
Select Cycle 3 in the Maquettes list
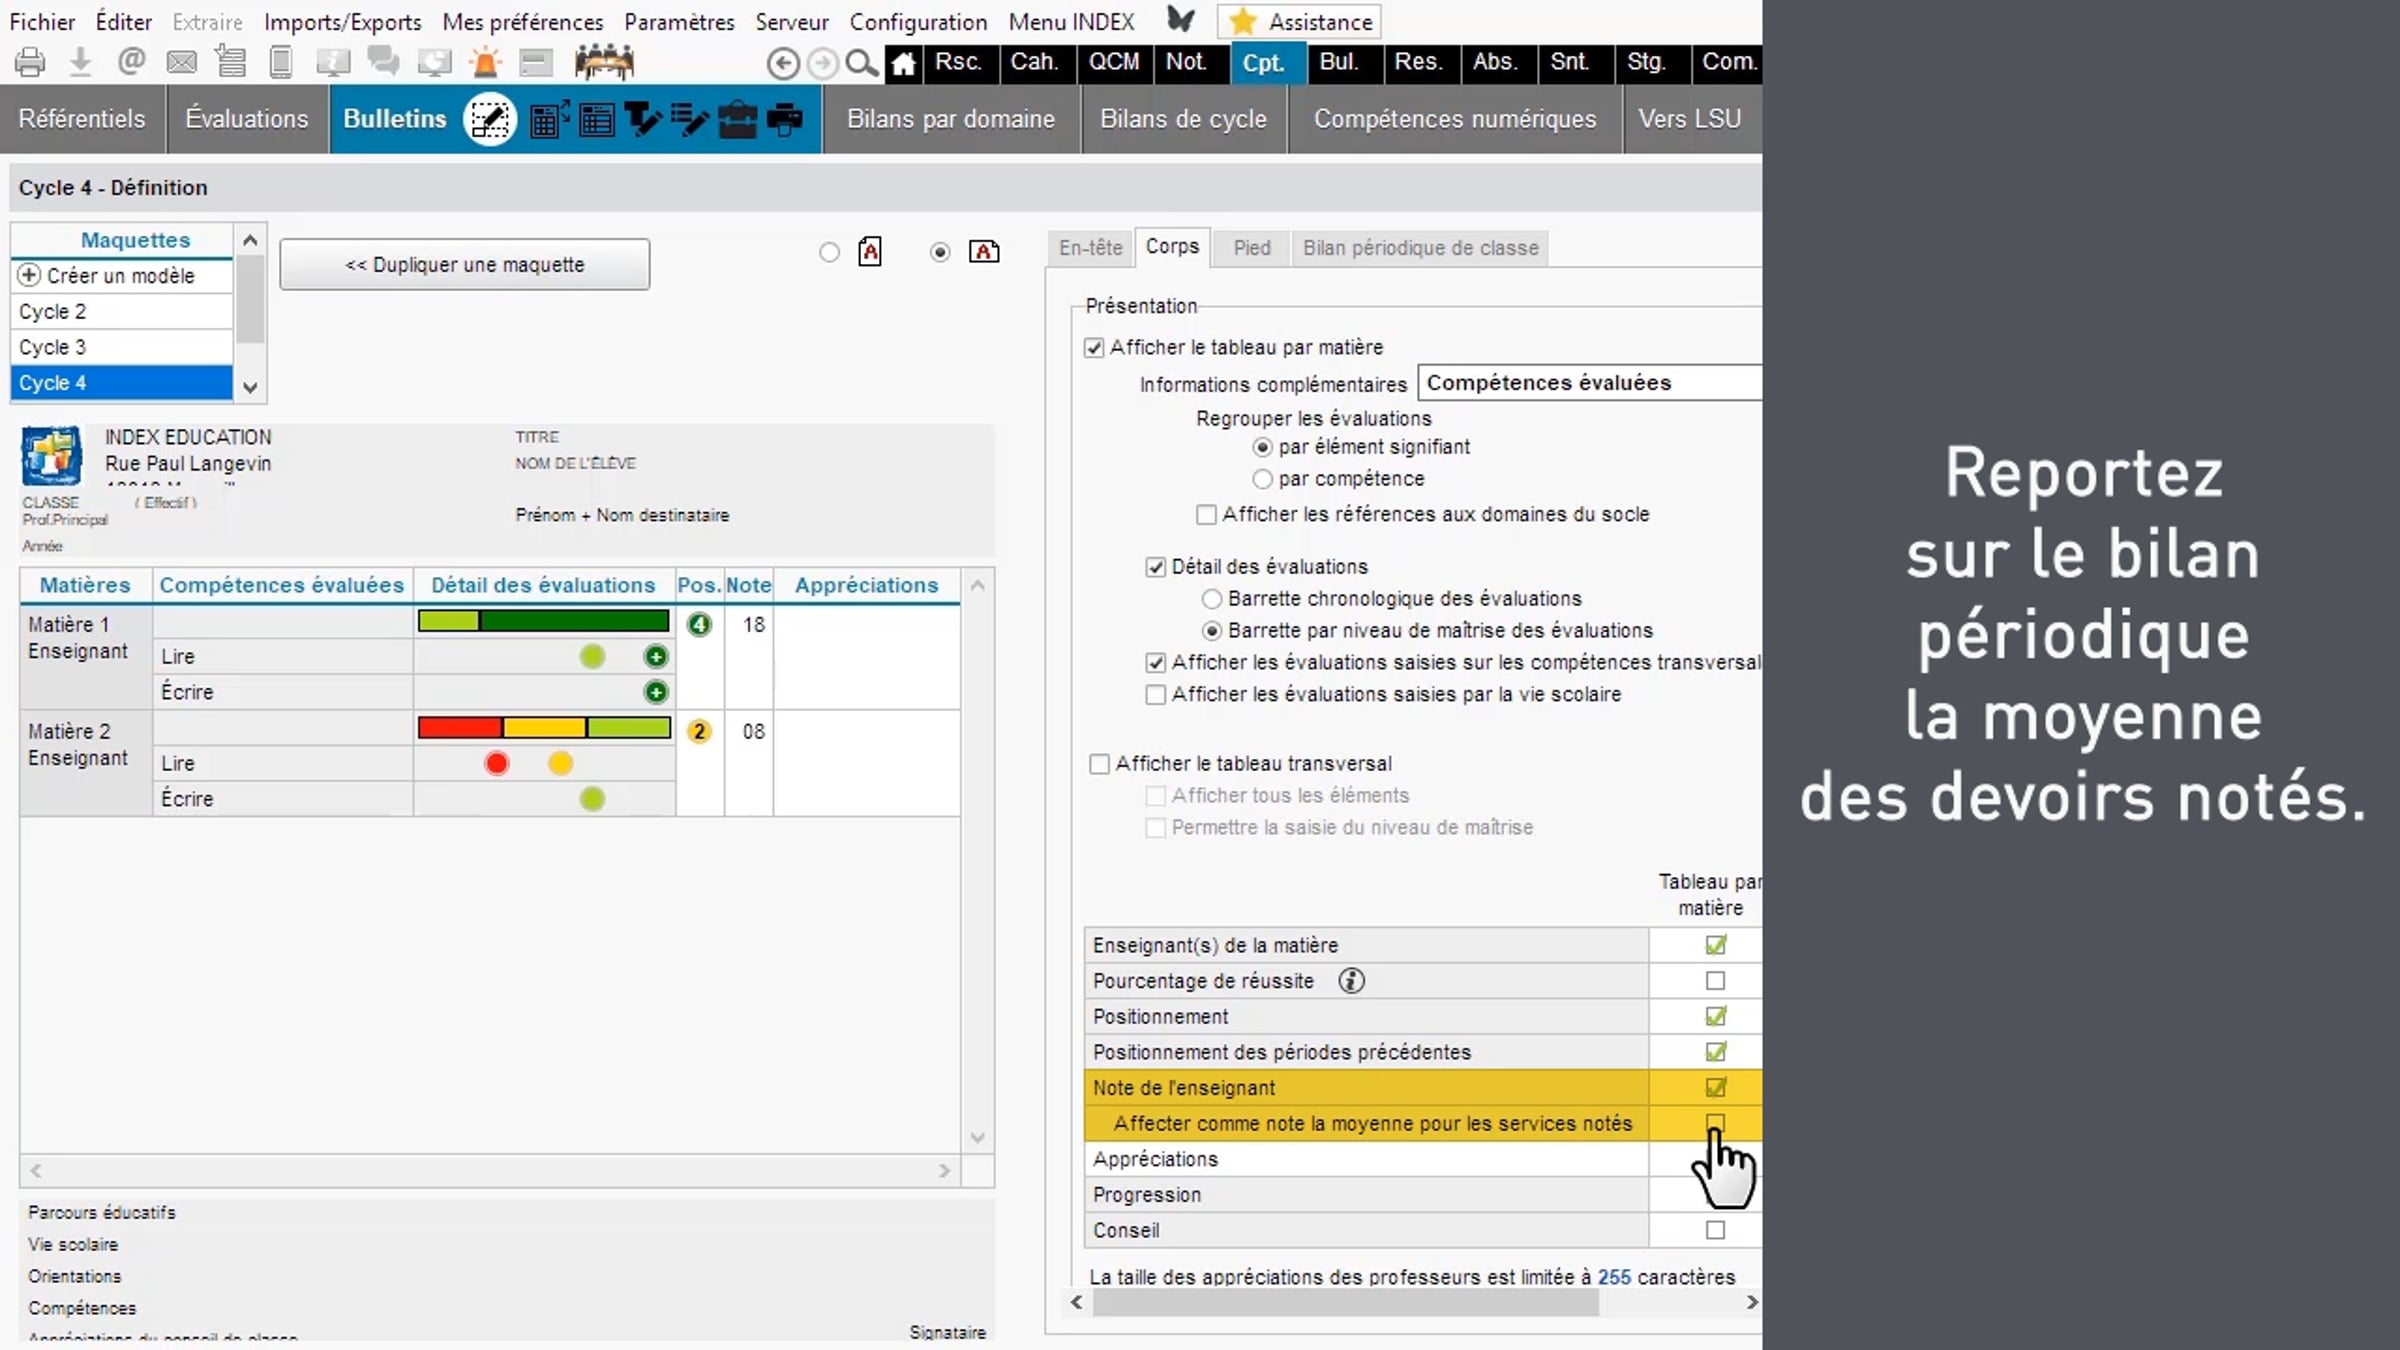pyautogui.click(x=121, y=347)
